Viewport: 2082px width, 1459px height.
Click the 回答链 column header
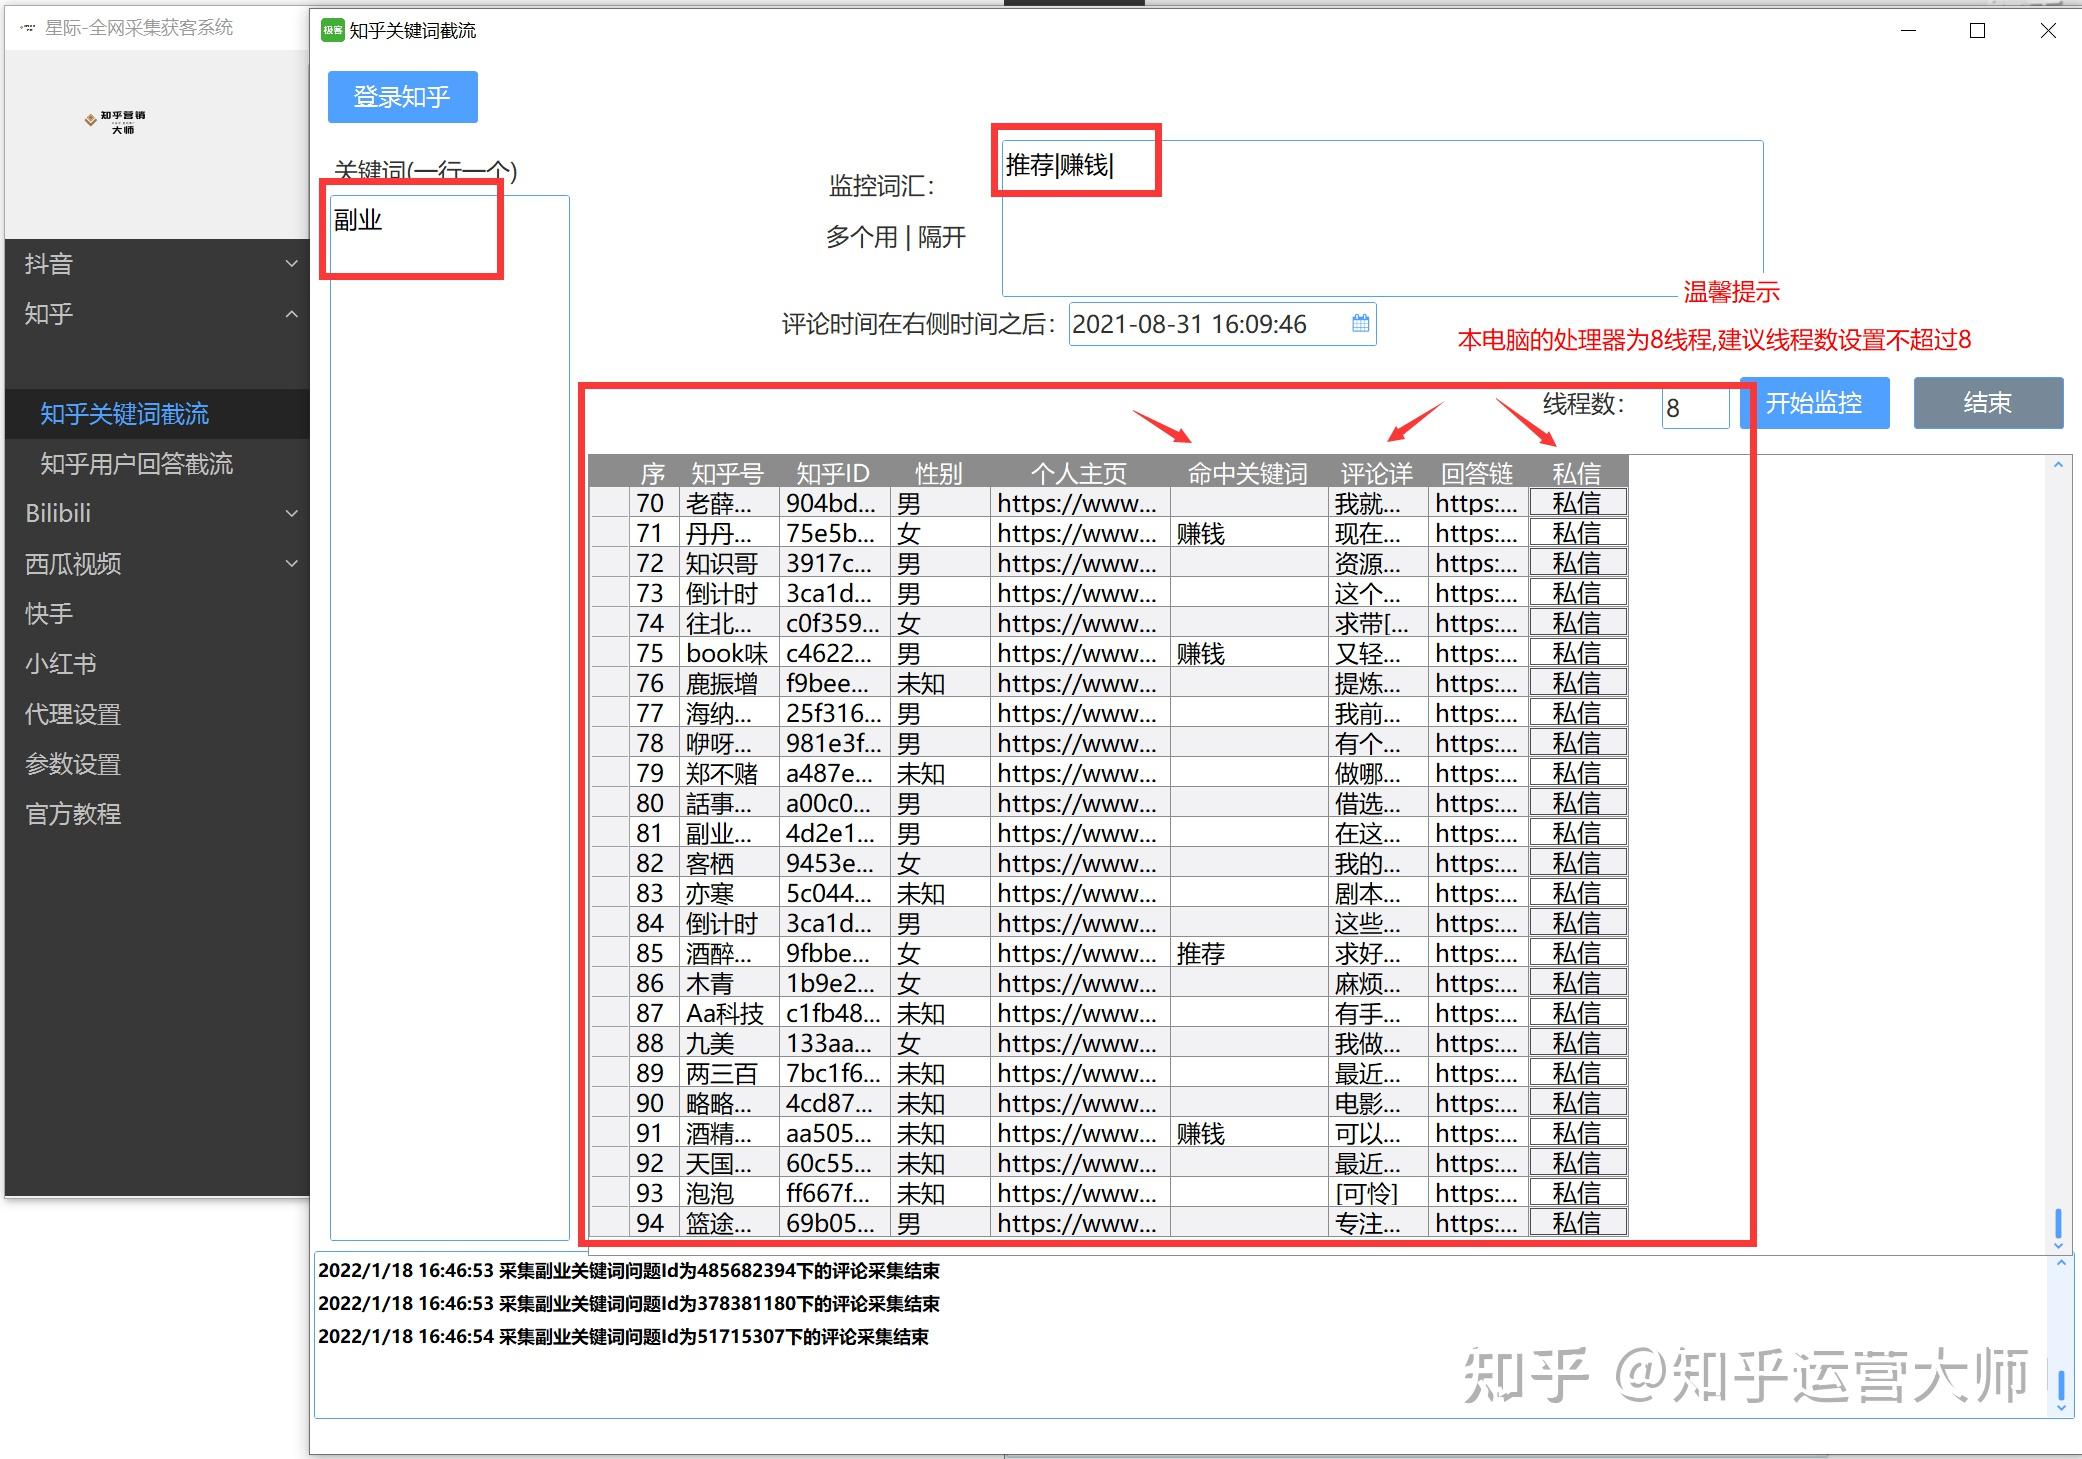click(x=1477, y=473)
